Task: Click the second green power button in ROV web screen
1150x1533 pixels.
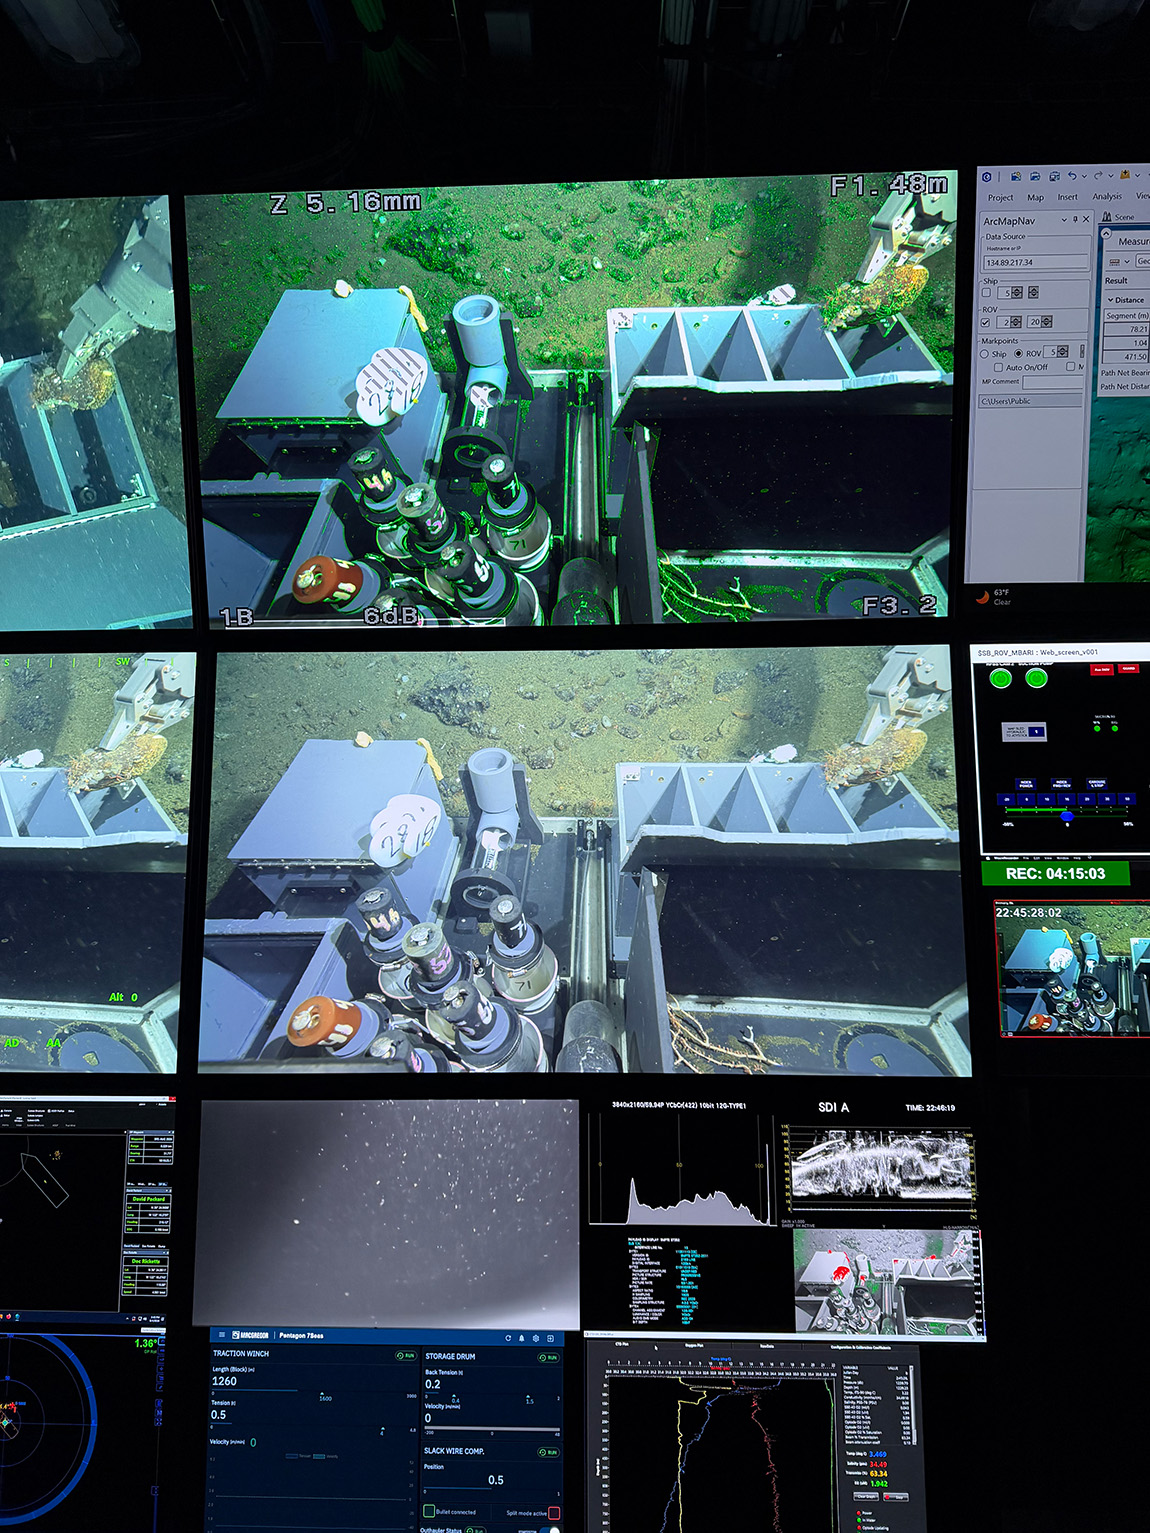Action: 1037,678
